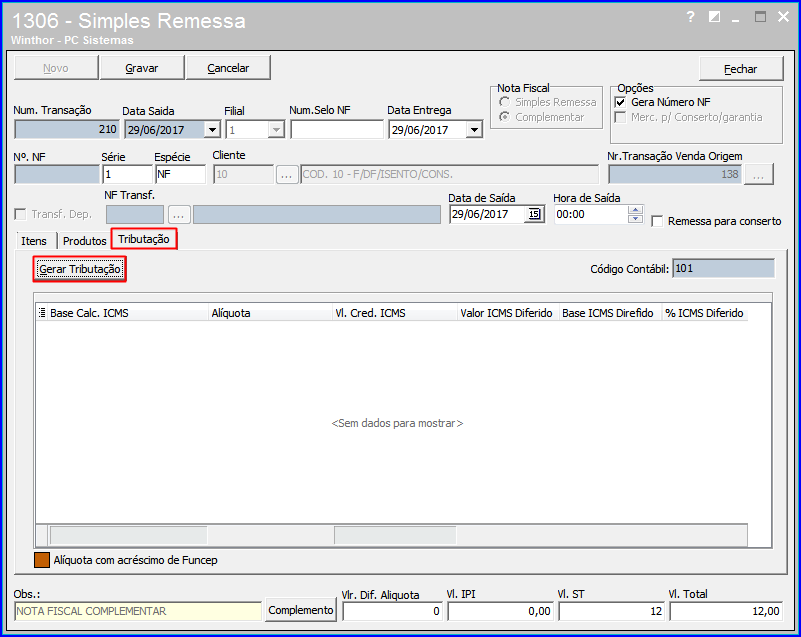Decrease Hora de Saída with down arrow
801x637 pixels.
coord(635,219)
